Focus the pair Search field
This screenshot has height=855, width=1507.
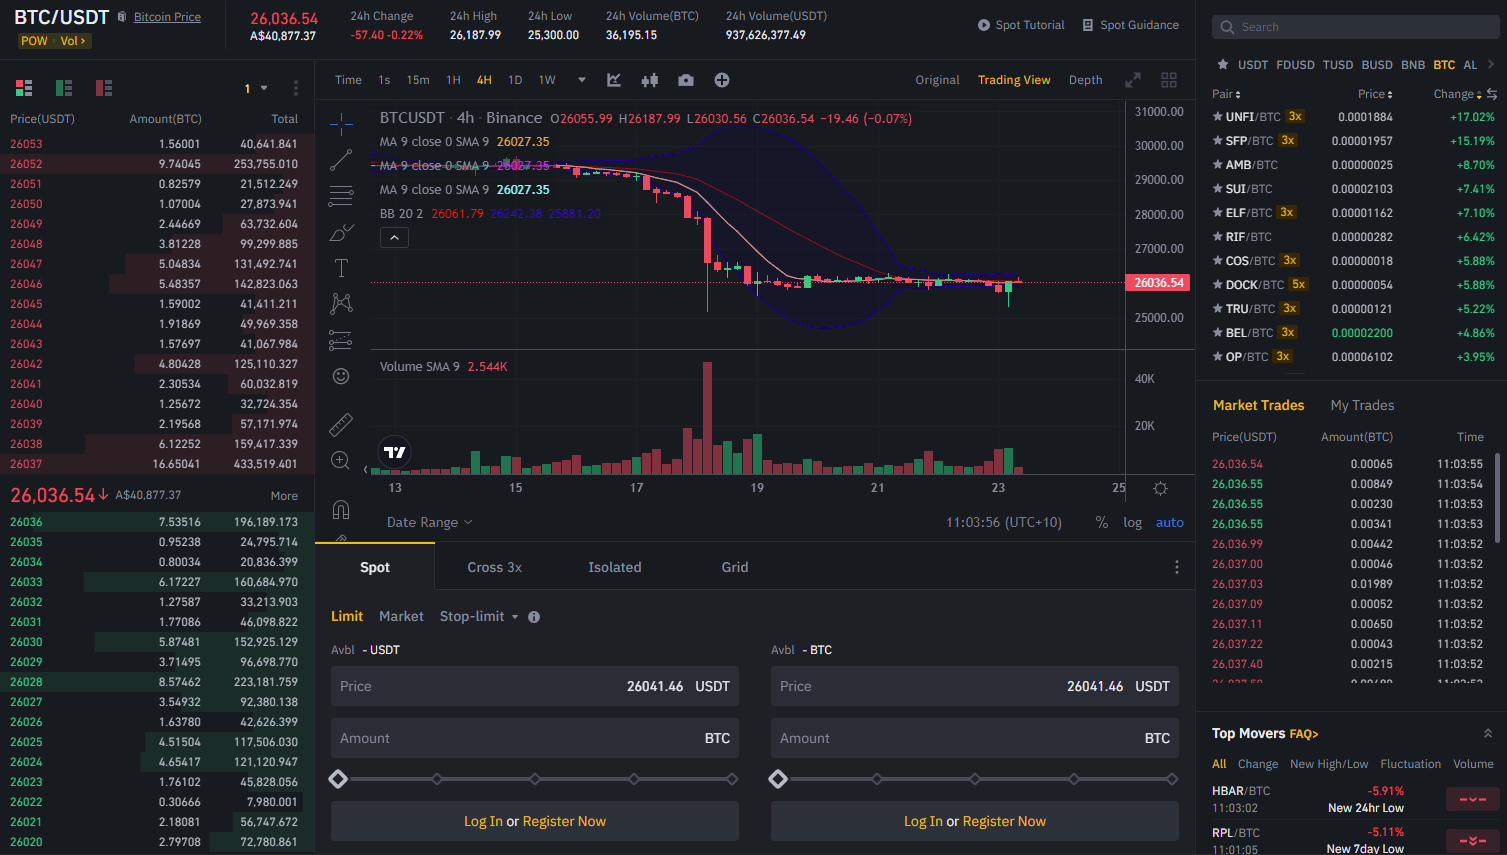point(1355,27)
